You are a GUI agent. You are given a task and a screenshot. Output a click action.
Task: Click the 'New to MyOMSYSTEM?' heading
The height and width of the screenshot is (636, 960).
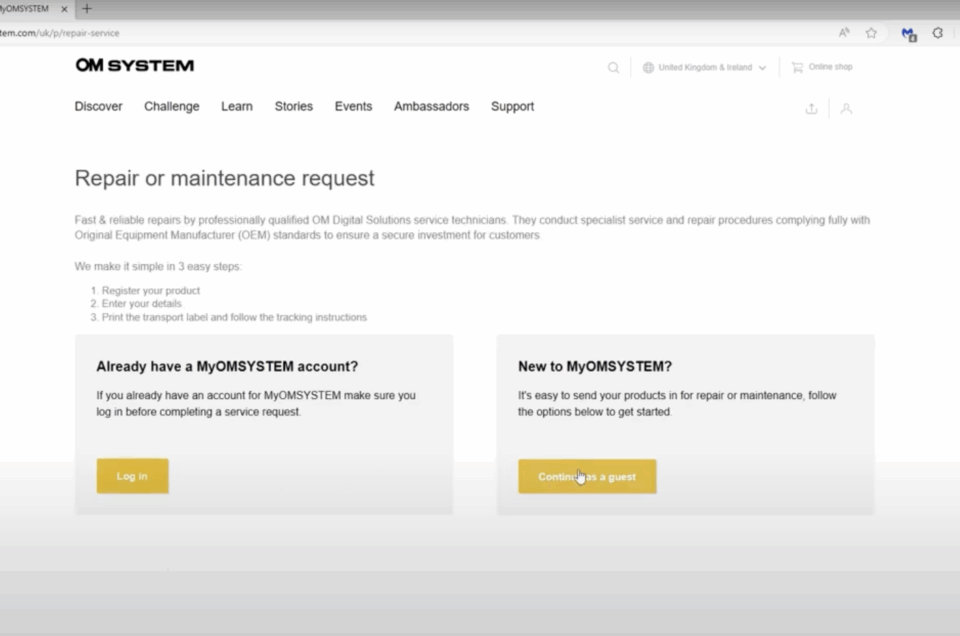coord(595,366)
